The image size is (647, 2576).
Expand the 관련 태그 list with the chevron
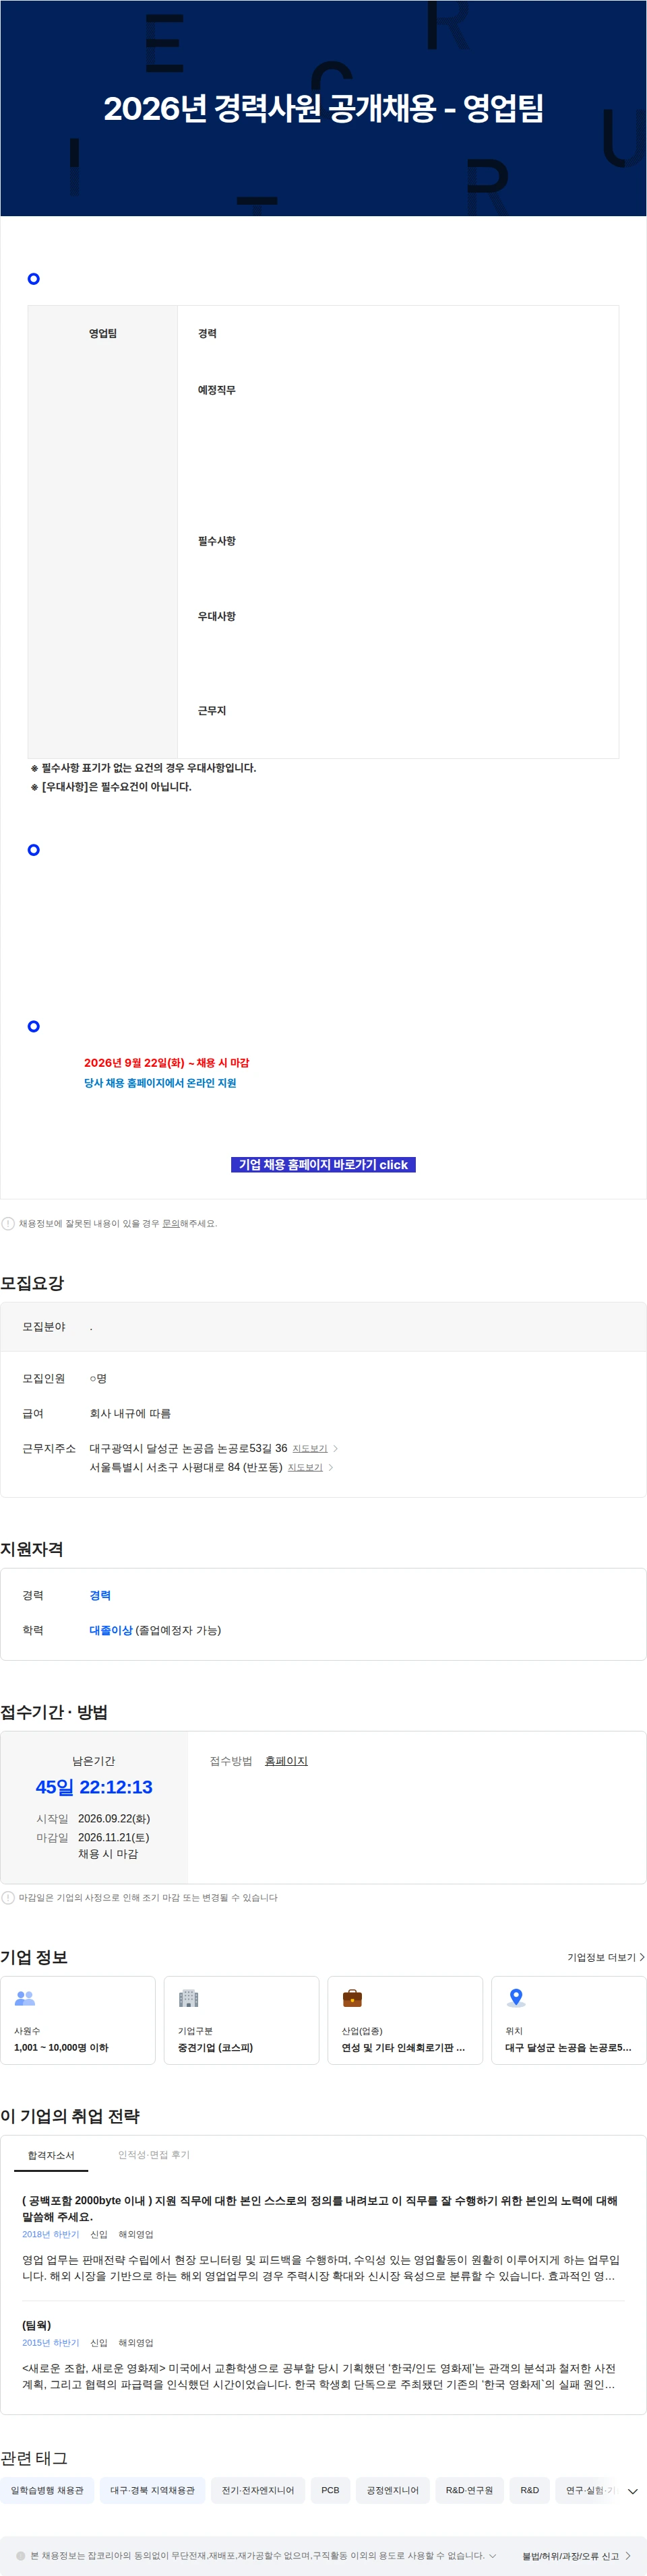point(632,2490)
